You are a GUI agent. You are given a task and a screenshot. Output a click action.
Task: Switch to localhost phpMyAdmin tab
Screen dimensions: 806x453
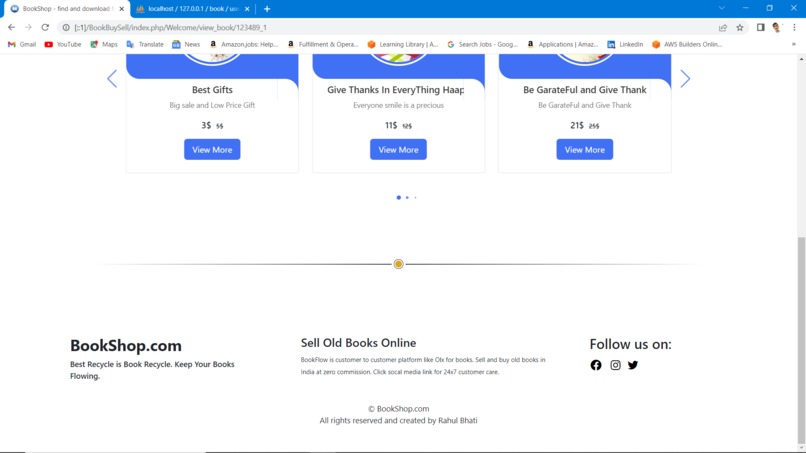tap(193, 9)
